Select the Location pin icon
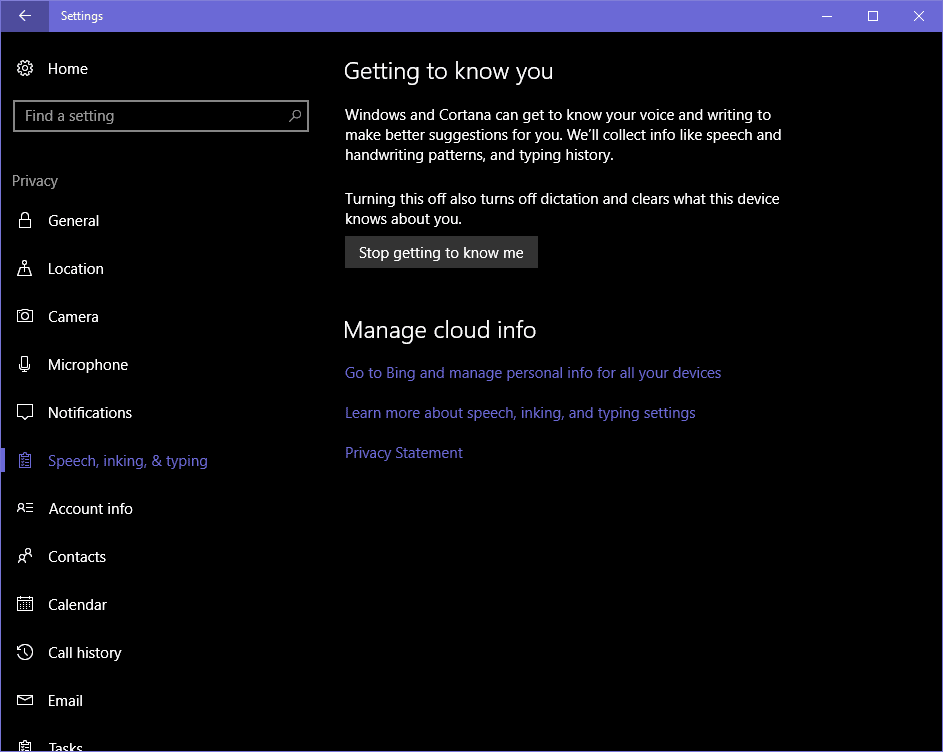Viewport: 943px width, 752px height. tap(24, 268)
